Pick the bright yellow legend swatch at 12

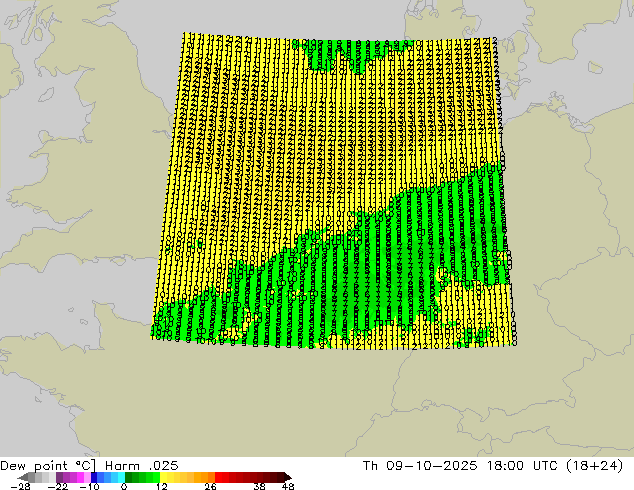(x=163, y=477)
